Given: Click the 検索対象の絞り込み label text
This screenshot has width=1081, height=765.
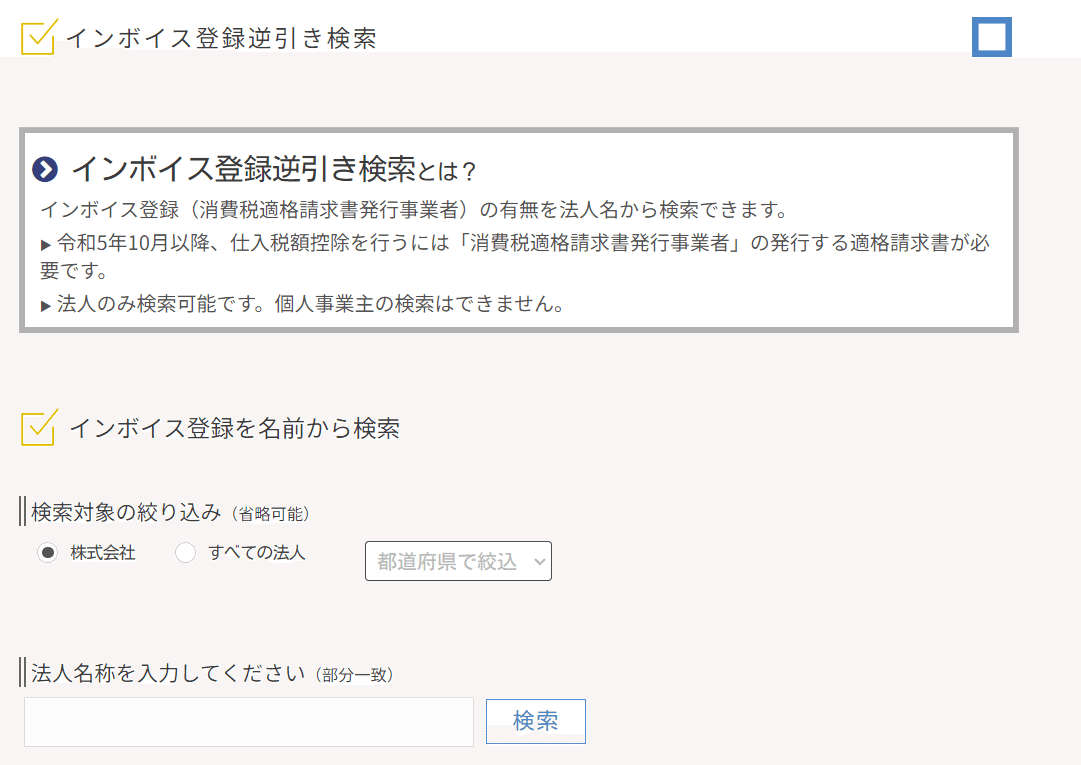Looking at the screenshot, I should [126, 512].
